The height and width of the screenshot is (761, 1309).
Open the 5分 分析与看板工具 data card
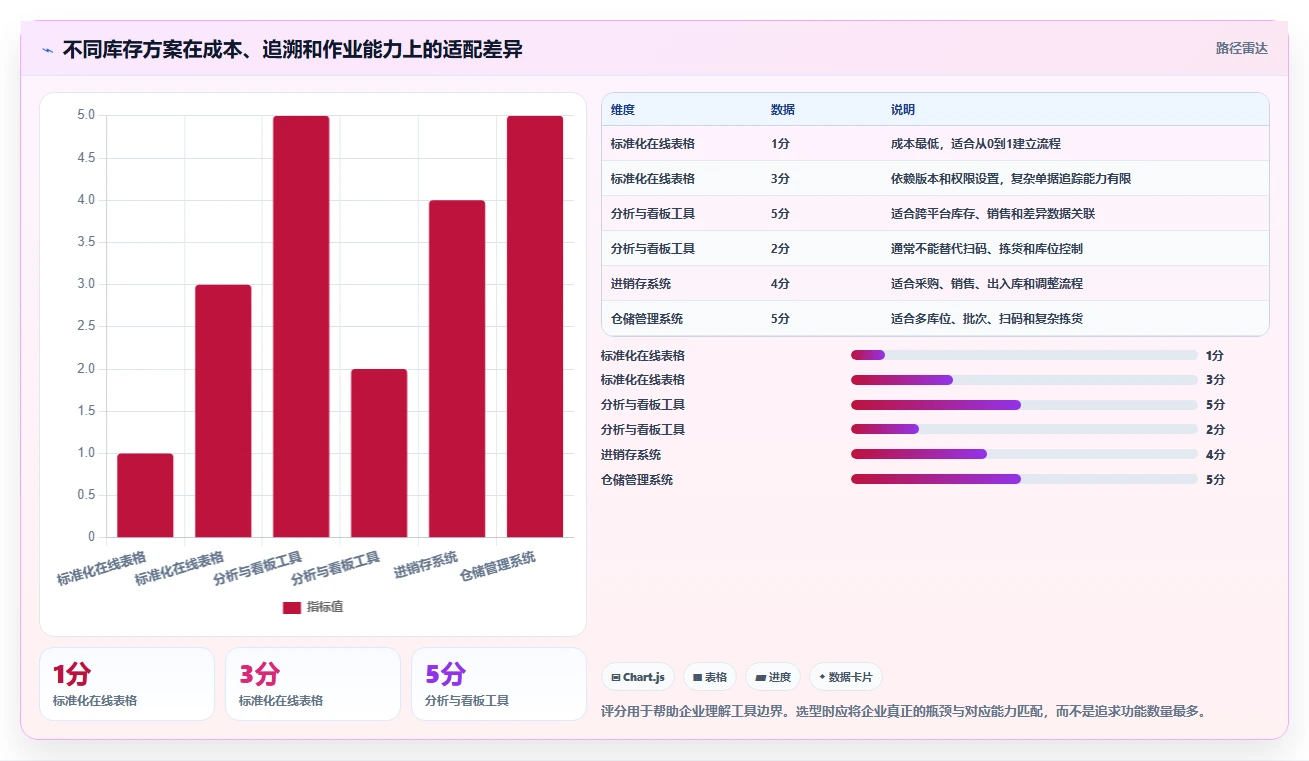coord(499,684)
